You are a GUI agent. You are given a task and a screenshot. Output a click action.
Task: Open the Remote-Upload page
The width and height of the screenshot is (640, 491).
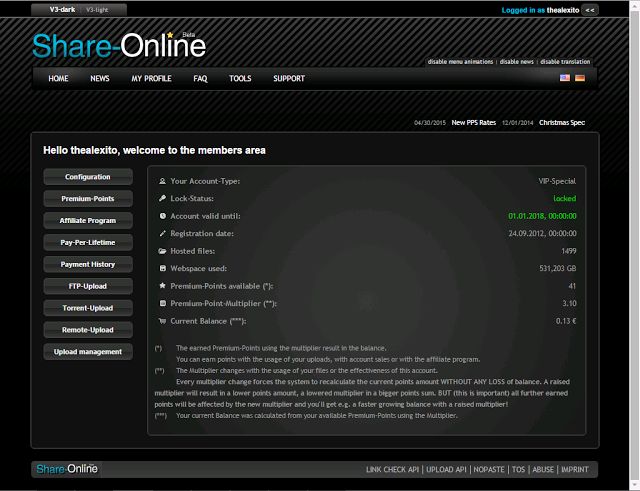(88, 330)
